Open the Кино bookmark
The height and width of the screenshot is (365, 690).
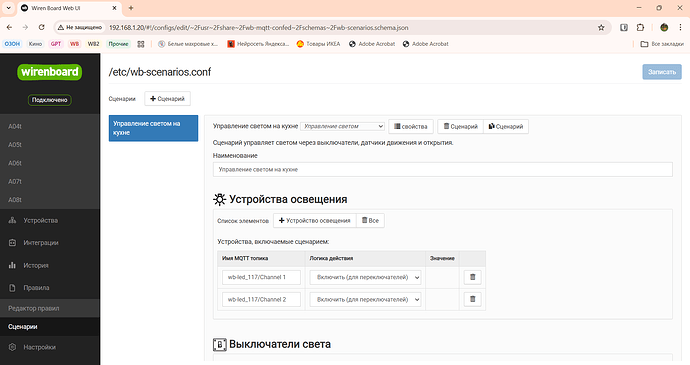35,44
